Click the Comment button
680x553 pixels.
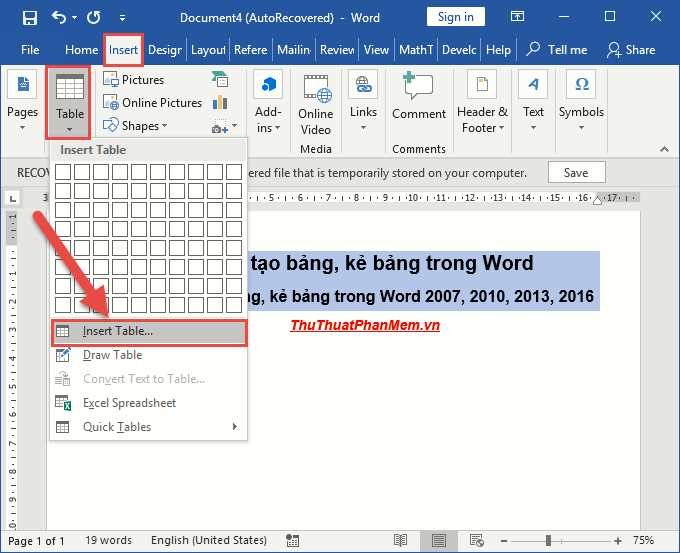tap(419, 95)
